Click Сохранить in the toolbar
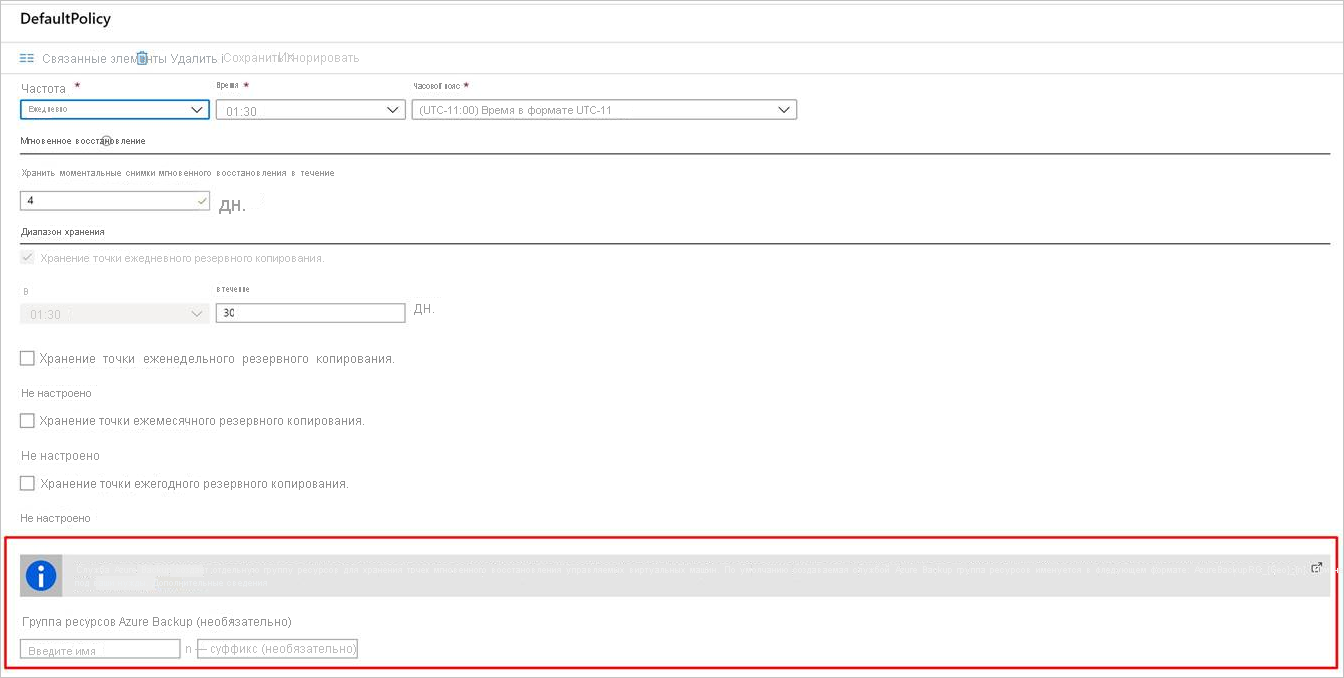The height and width of the screenshot is (678, 1344). pyautogui.click(x=254, y=58)
